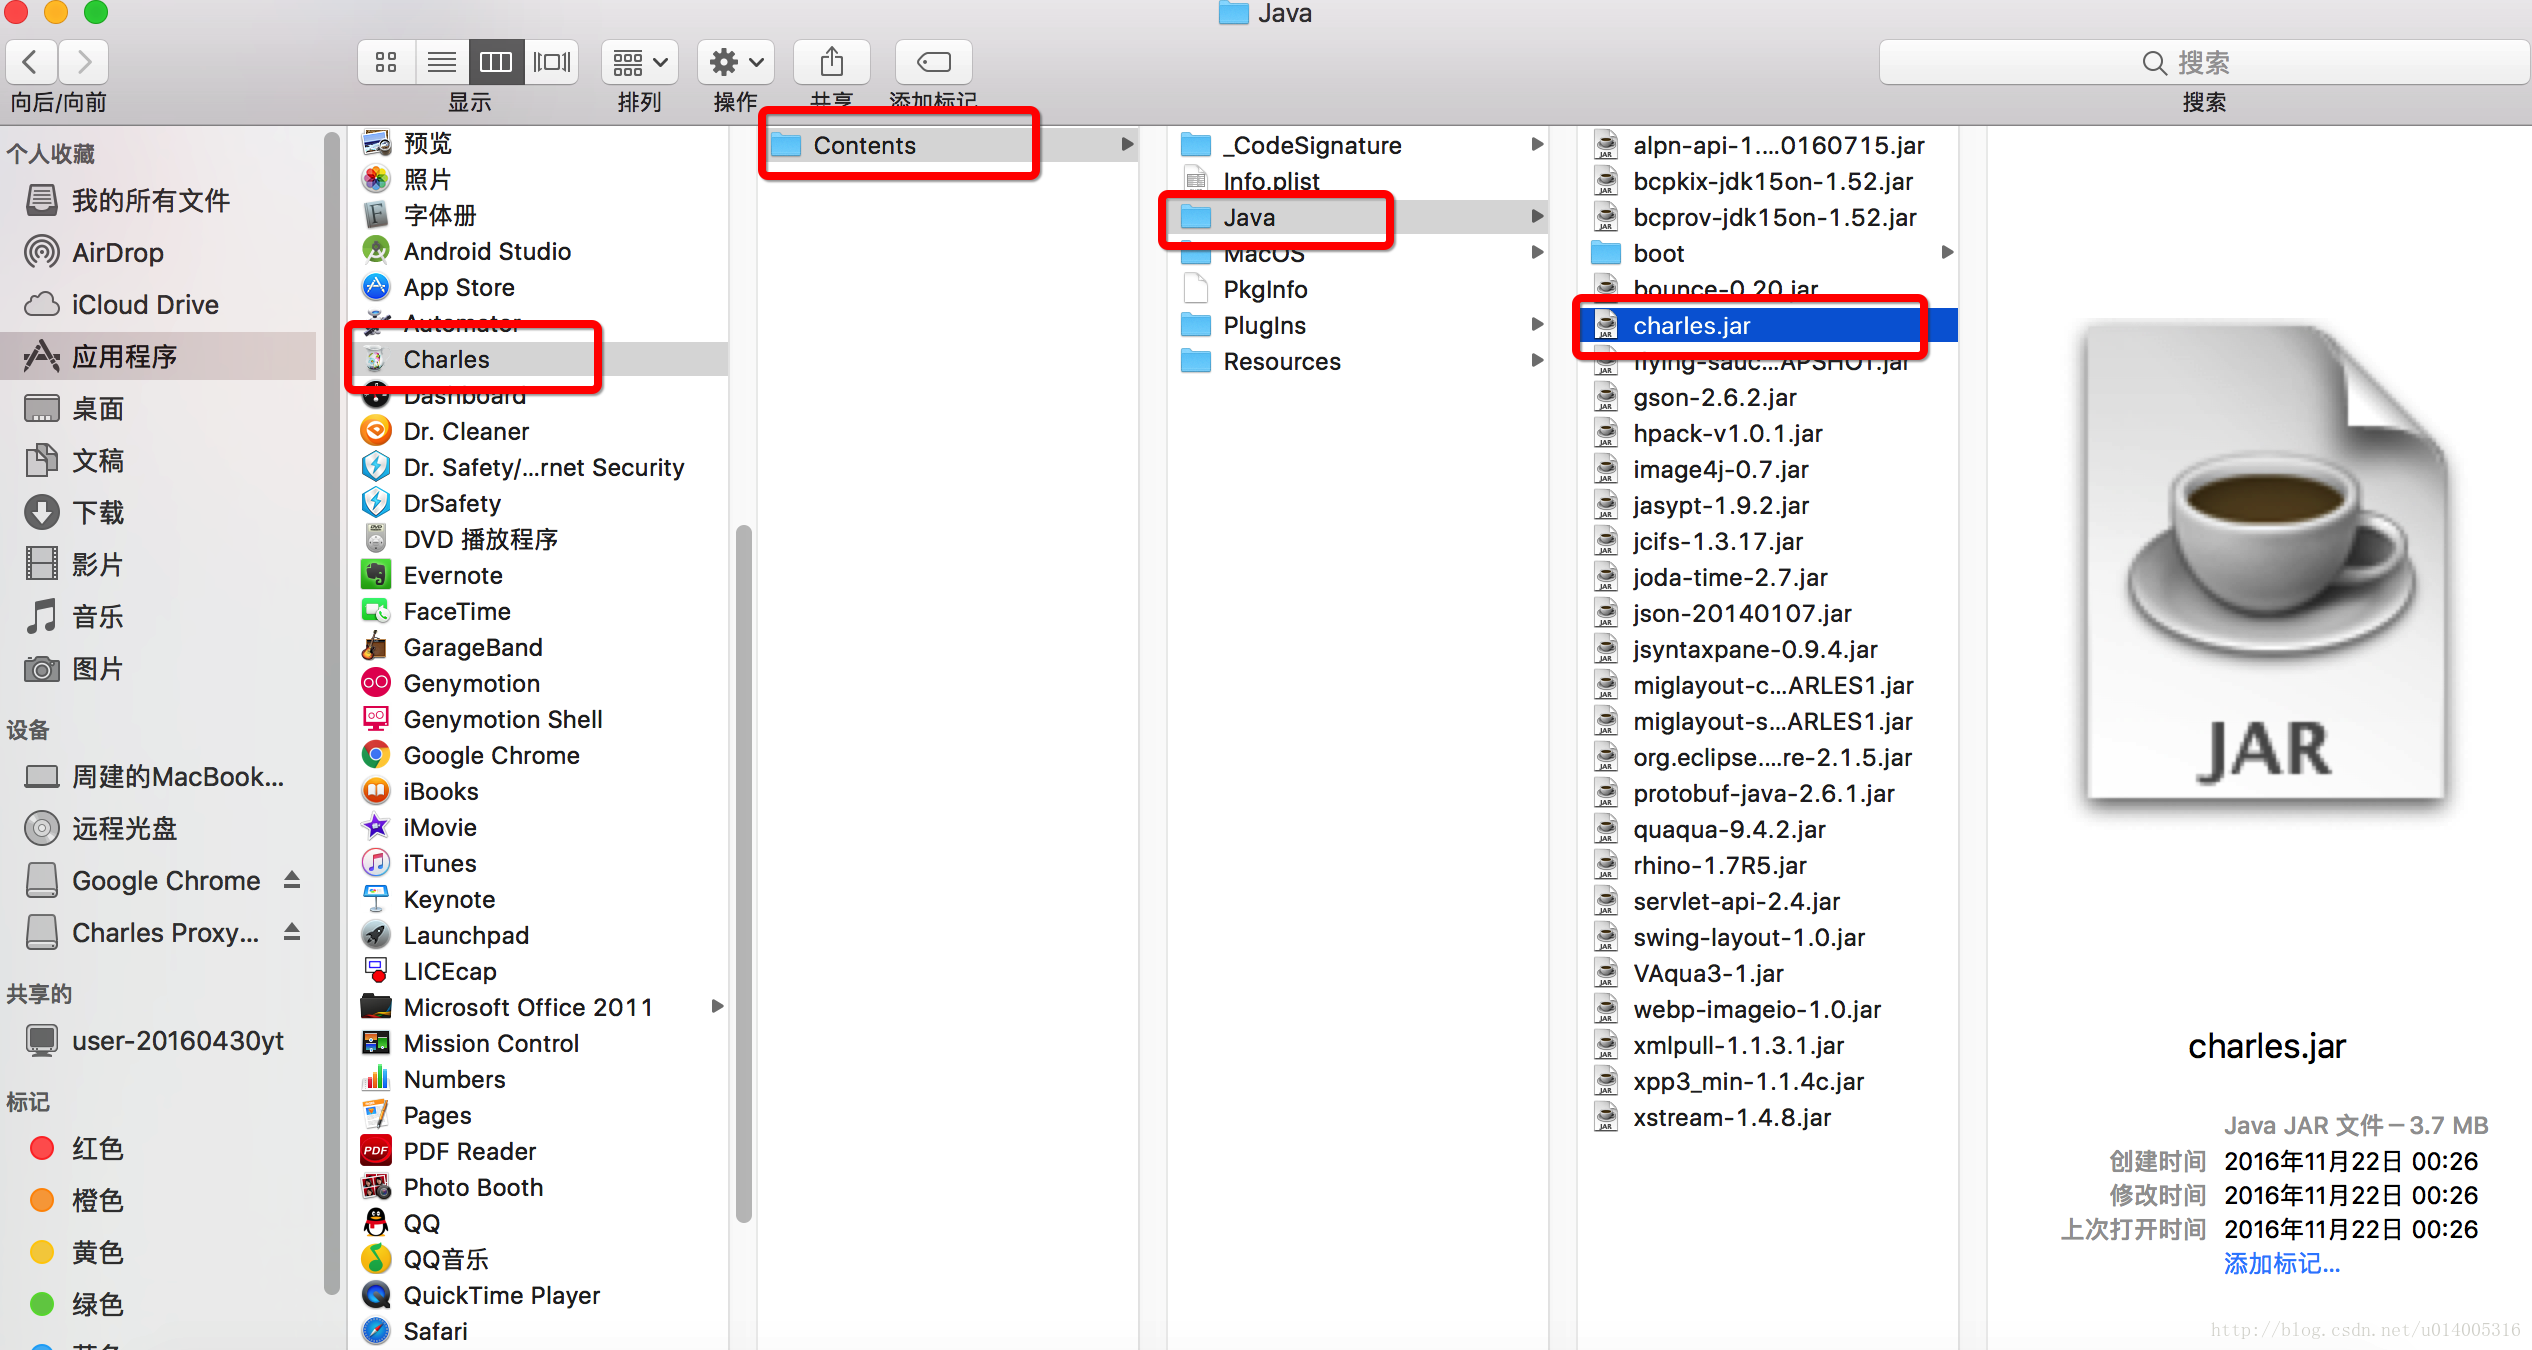Expand Microsoft Office 2011 folder arrow
Viewport: 2532px width, 1350px height.
(x=717, y=1006)
